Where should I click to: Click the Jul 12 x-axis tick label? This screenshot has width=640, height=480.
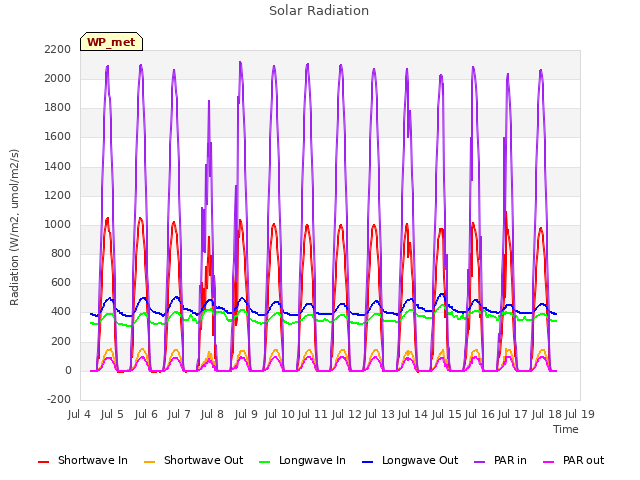[x=346, y=414]
